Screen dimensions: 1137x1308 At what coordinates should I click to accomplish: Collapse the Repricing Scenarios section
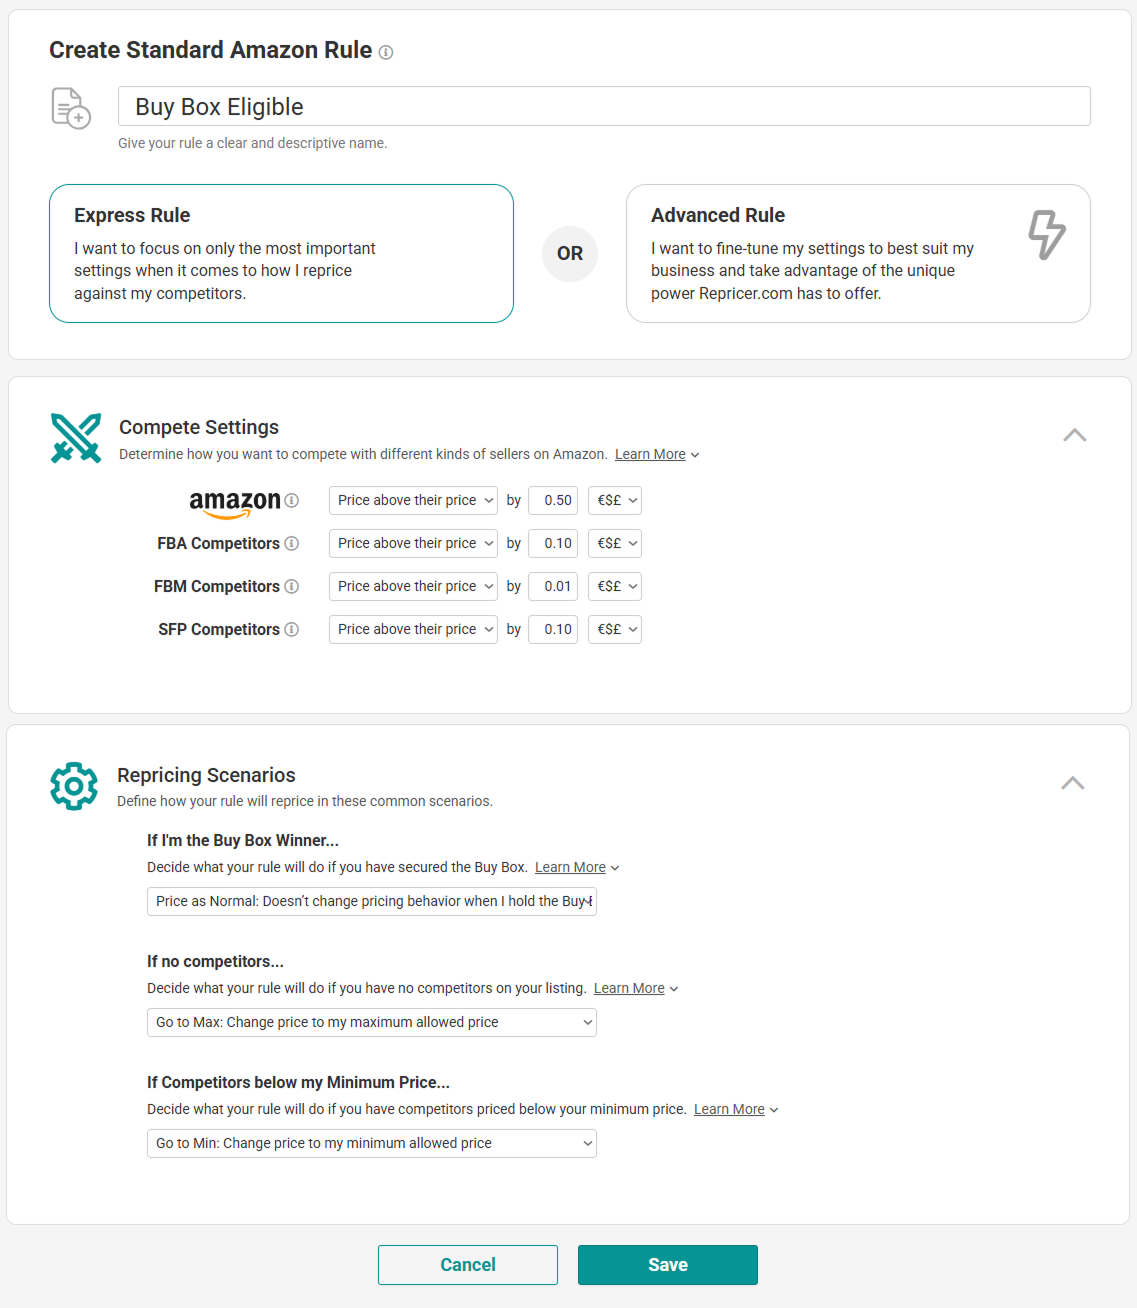point(1073,783)
